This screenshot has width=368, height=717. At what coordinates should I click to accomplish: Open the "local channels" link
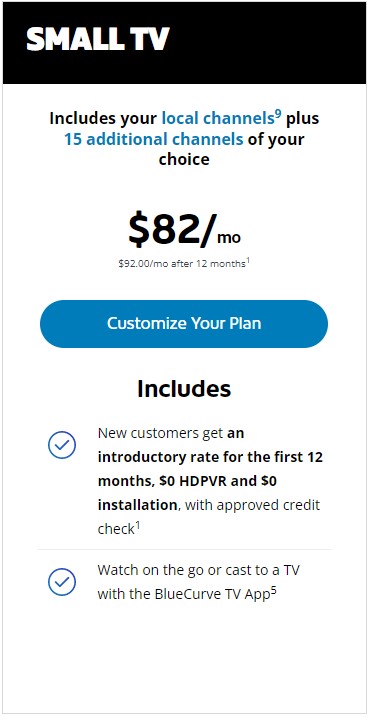pos(218,118)
